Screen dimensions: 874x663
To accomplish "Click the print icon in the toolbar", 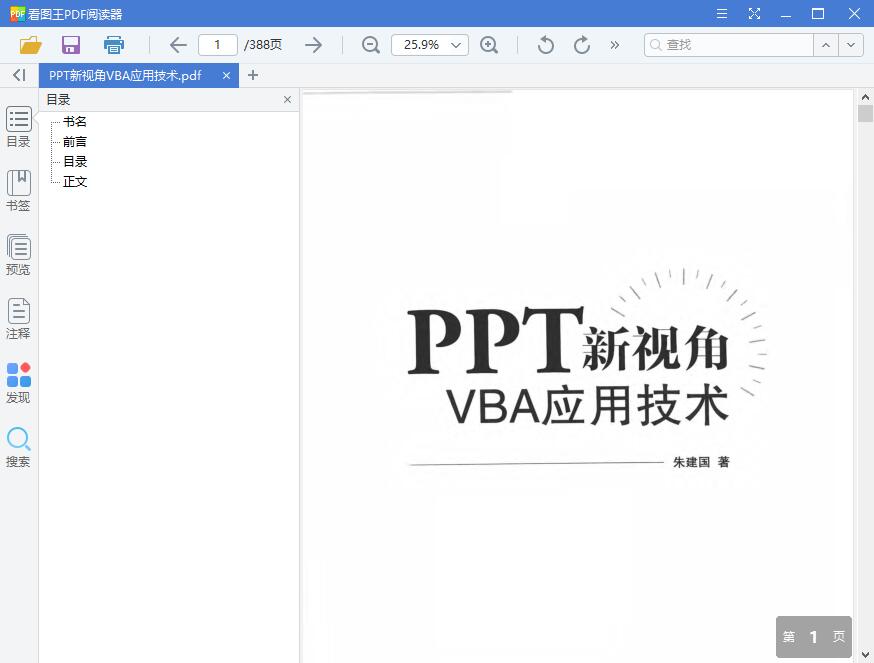I will 113,45.
